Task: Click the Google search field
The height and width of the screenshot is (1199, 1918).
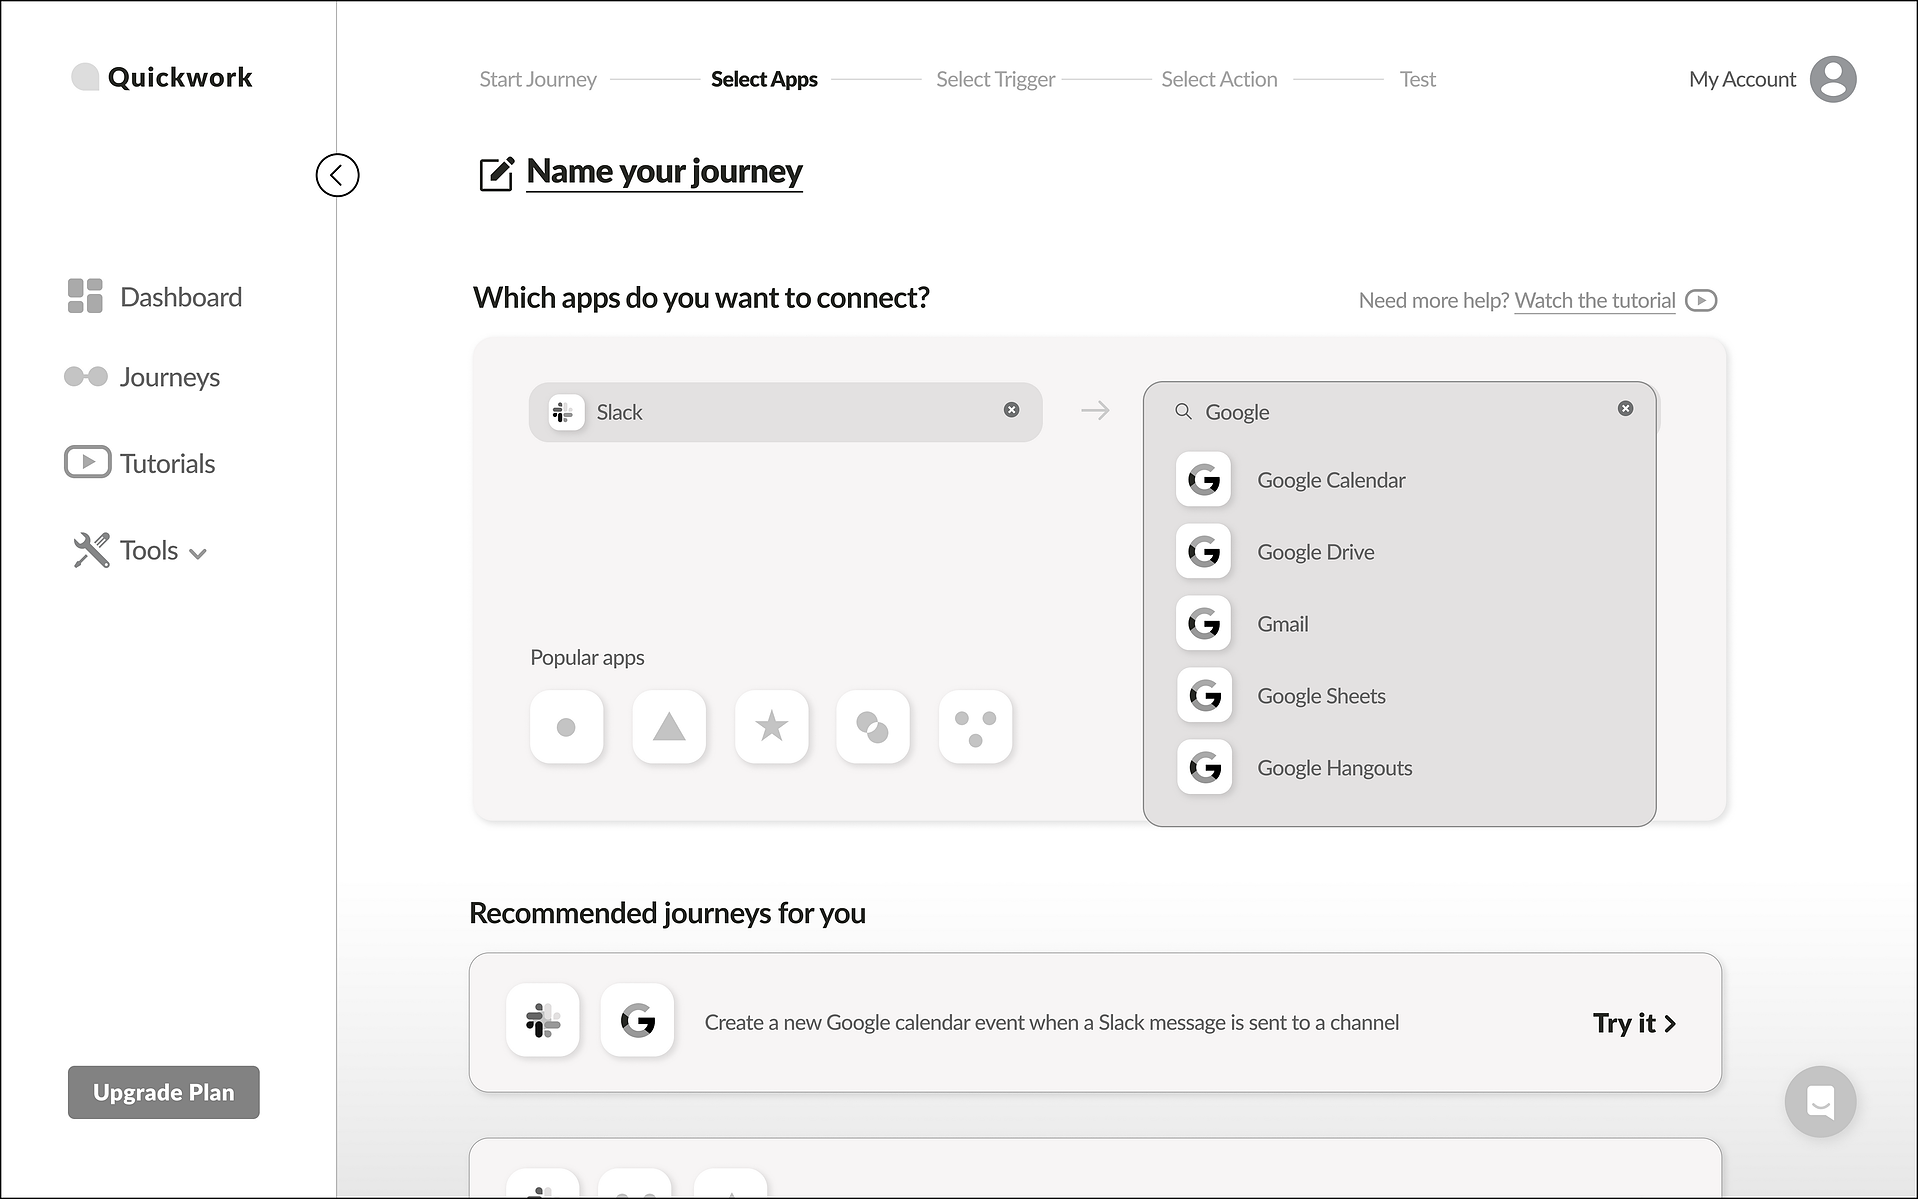Action: point(1399,412)
